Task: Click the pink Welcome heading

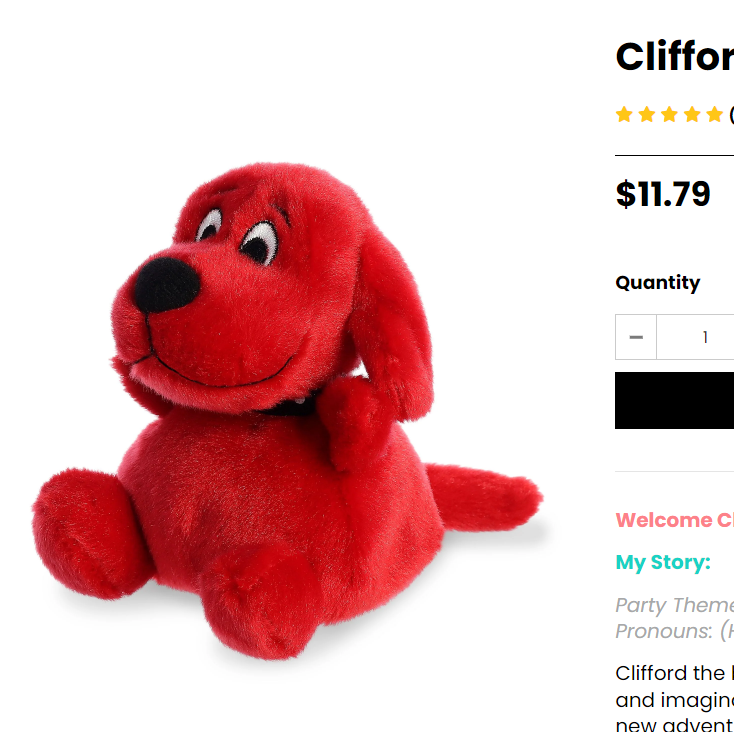Action: click(675, 520)
